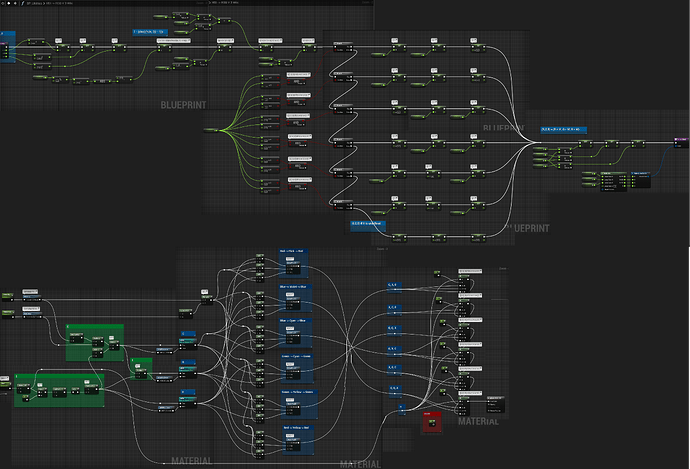This screenshot has width=690, height=469.
Task: Select the small blue 'H' comment node near red box
Action: coord(401,410)
